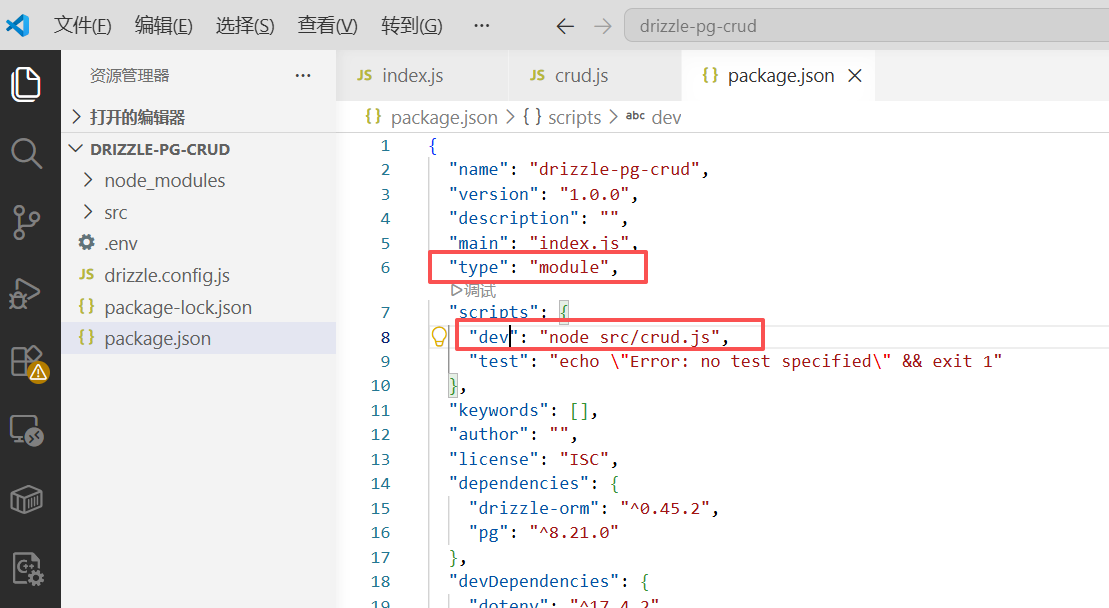Open the Explorer view in activity bar

click(x=26, y=84)
